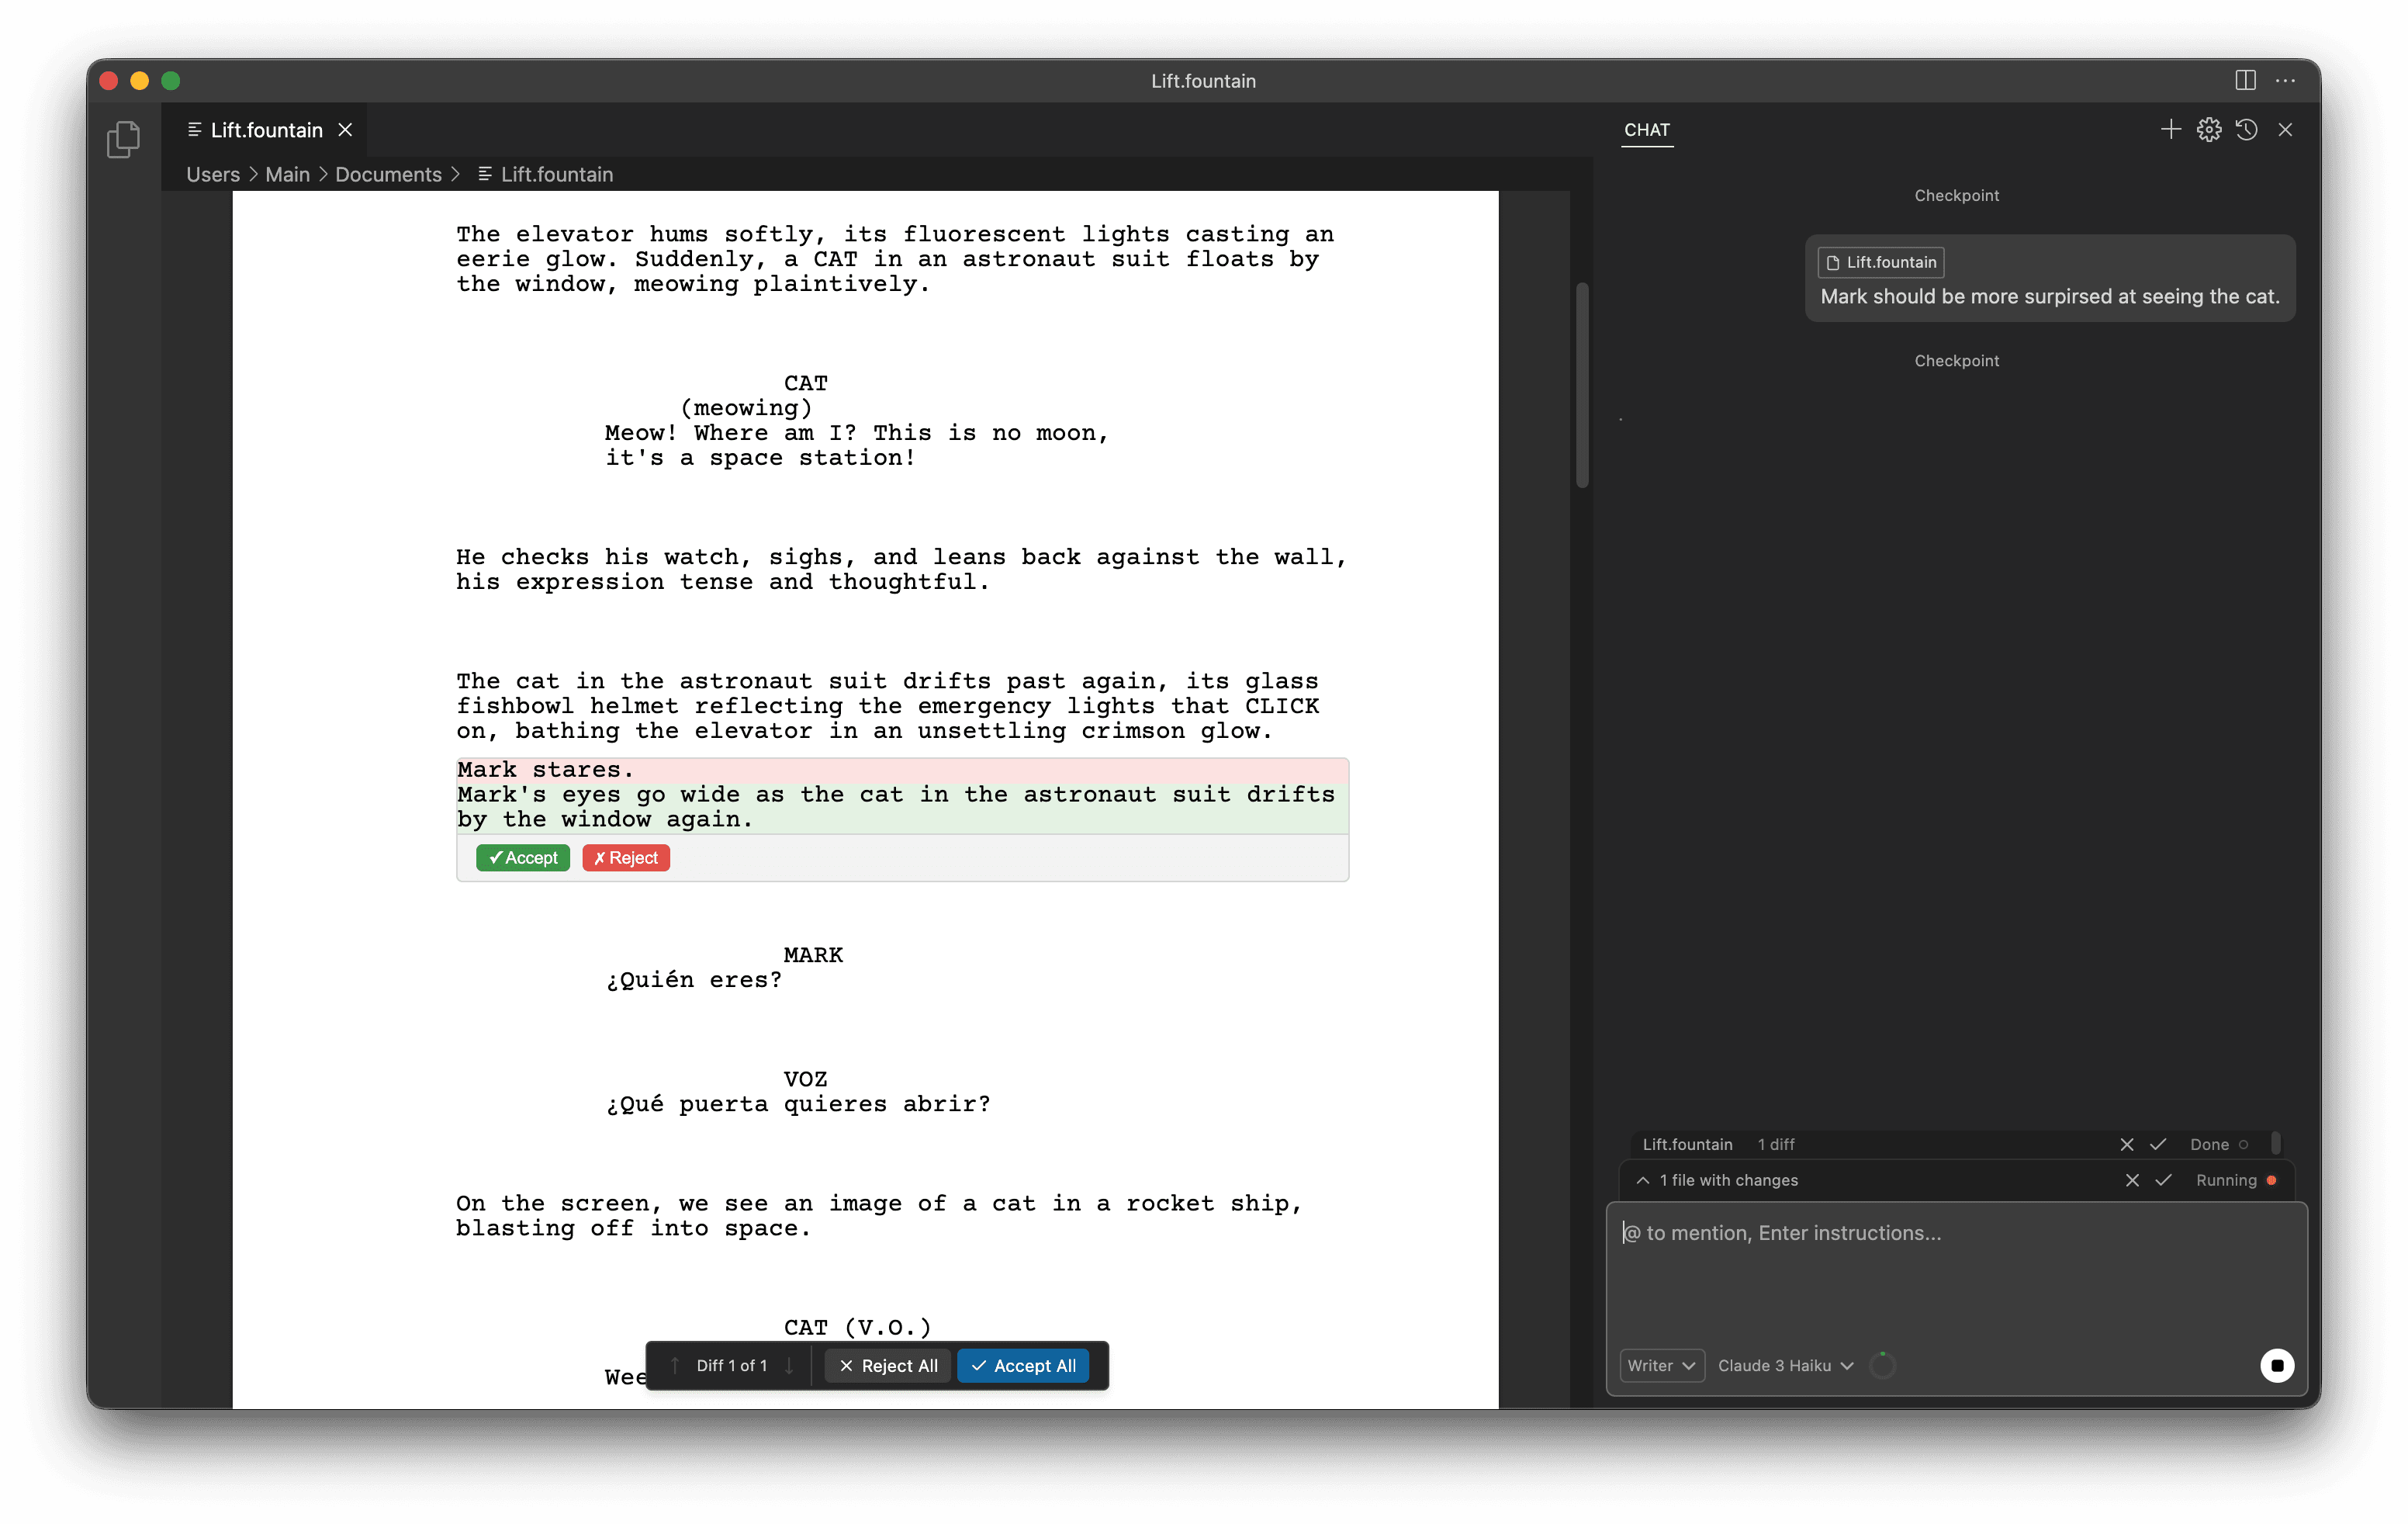This screenshot has height=1524, width=2408.
Task: Open the Writer mode dropdown
Action: point(1660,1365)
